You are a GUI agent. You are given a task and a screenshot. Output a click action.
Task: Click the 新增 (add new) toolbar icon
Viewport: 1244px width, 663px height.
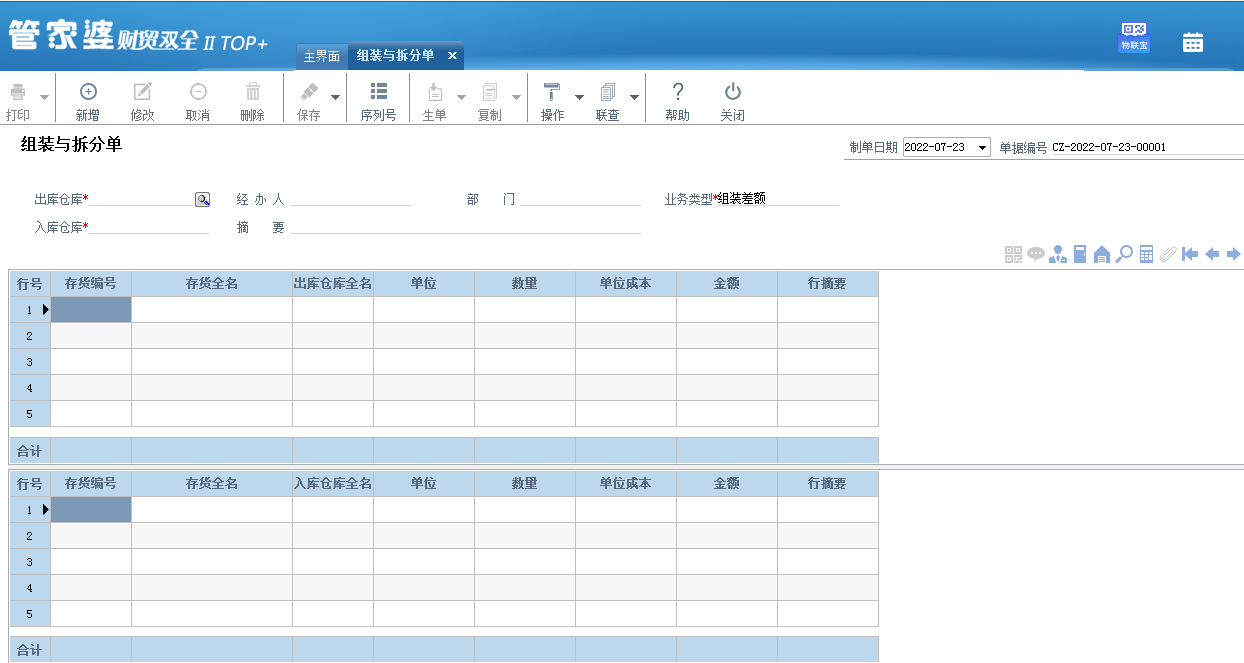(x=88, y=92)
